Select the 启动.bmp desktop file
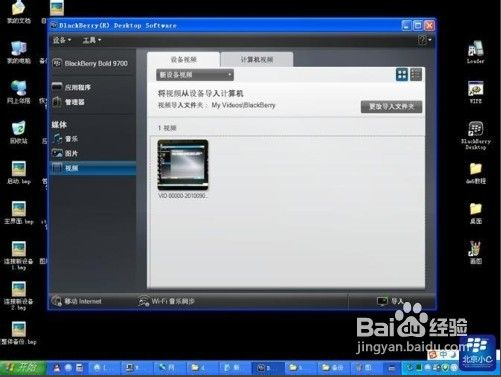 [x=19, y=173]
